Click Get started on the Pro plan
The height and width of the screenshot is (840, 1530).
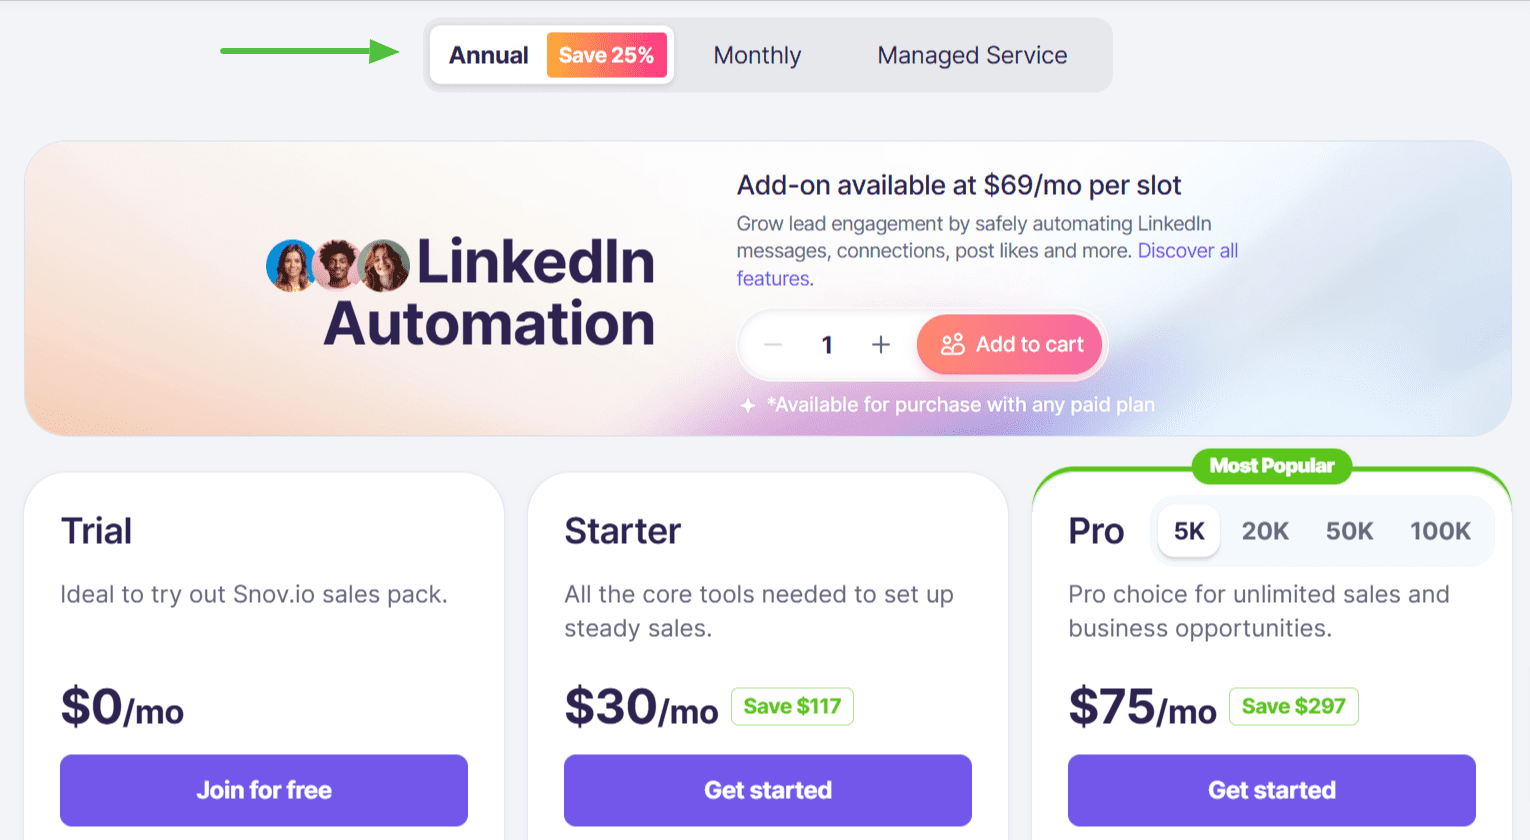pyautogui.click(x=1271, y=790)
